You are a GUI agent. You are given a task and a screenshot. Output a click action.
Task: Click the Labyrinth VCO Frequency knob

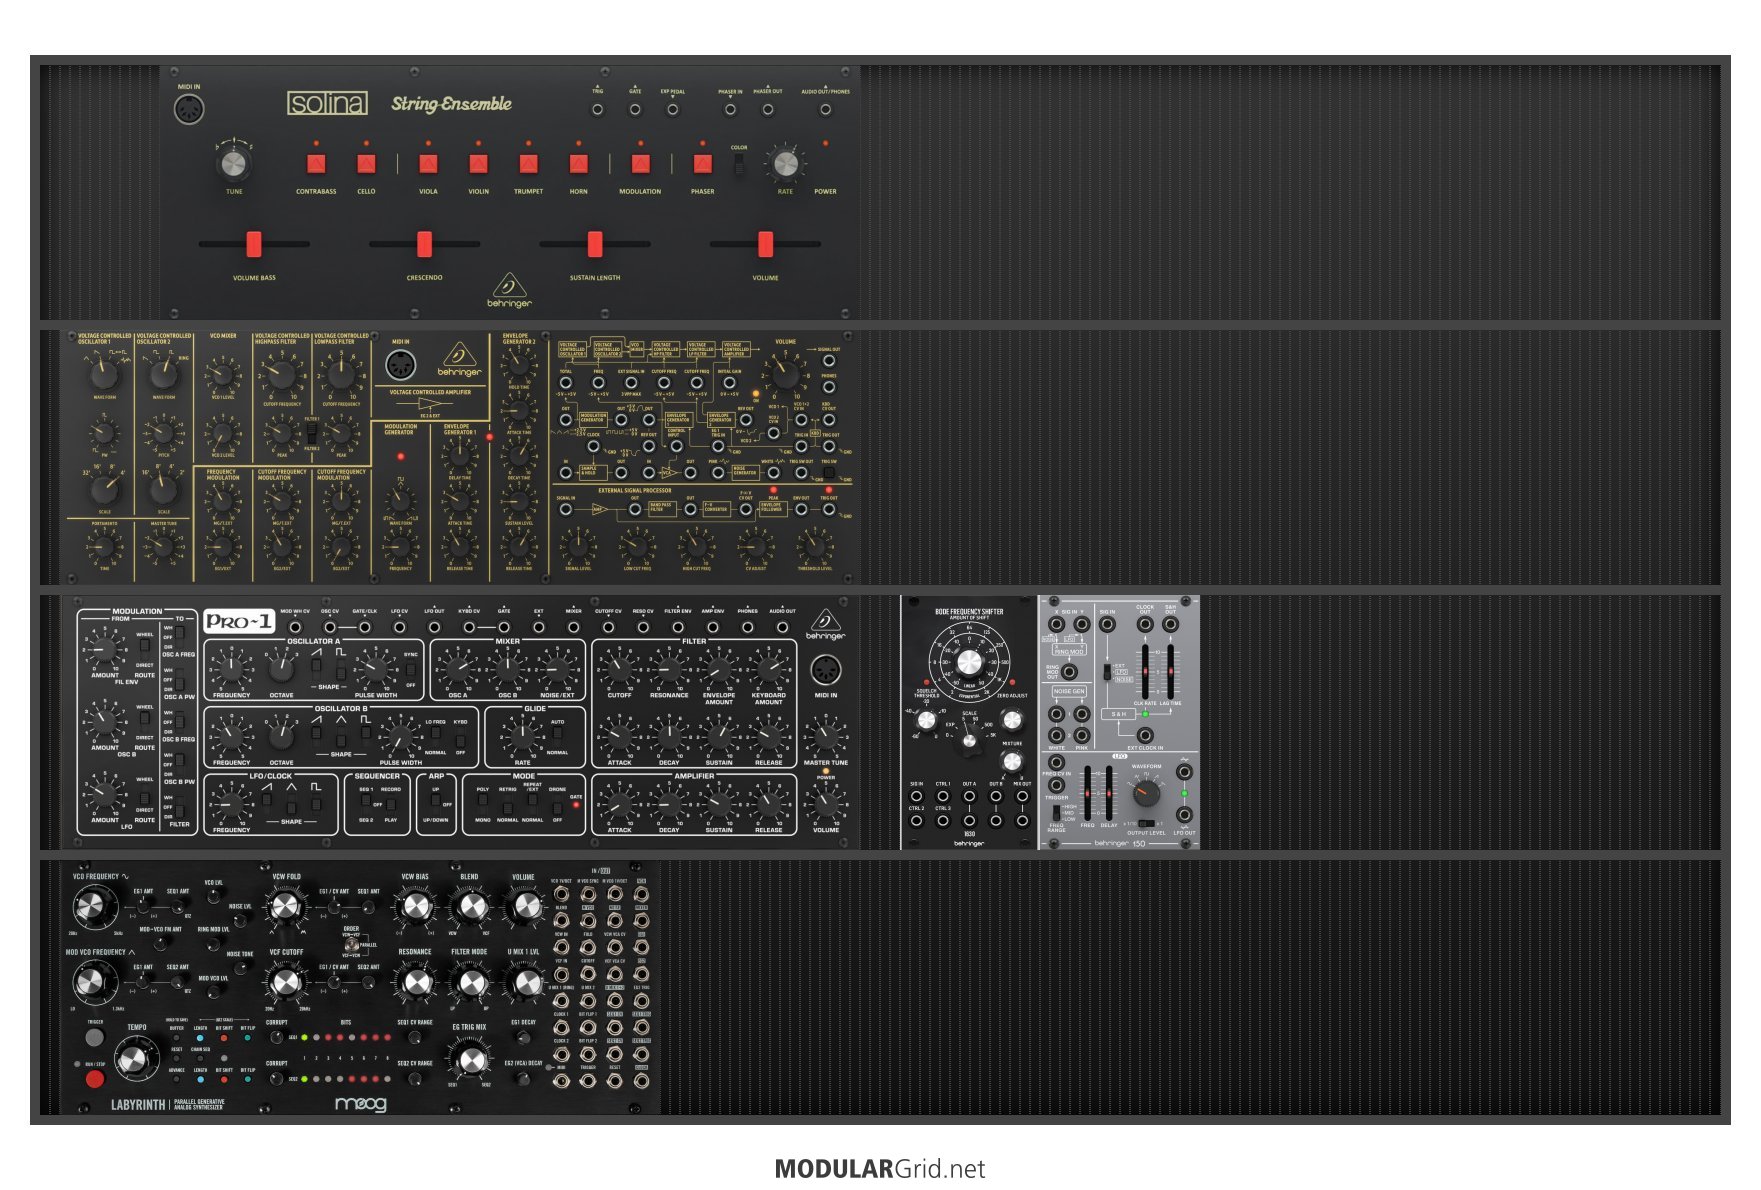coord(90,908)
